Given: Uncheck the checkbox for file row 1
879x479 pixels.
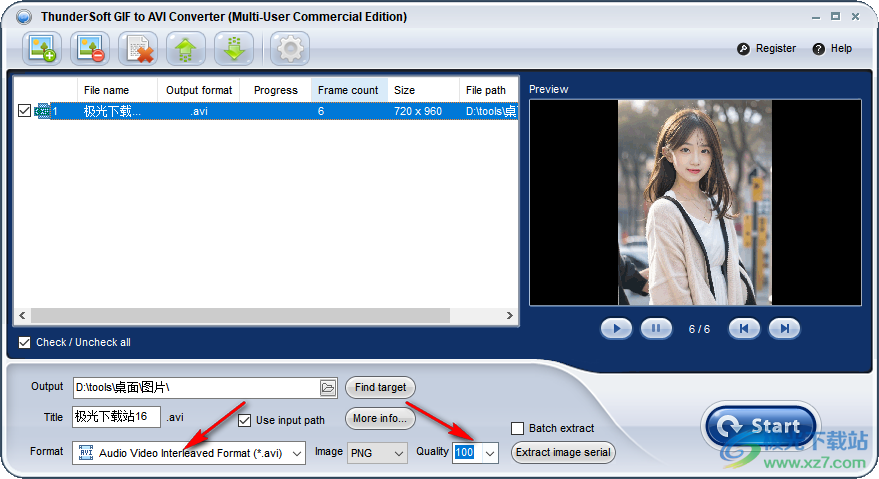Looking at the screenshot, I should click(x=24, y=110).
